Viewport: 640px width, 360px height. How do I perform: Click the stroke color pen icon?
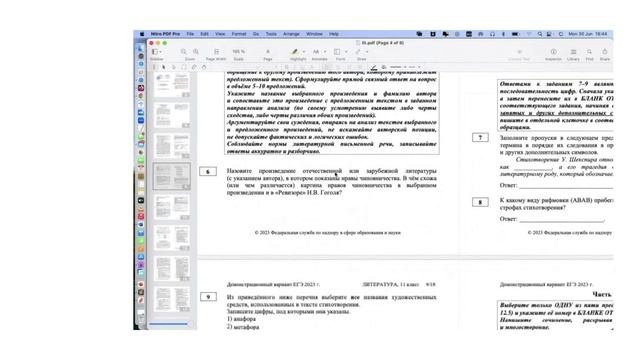point(374,67)
